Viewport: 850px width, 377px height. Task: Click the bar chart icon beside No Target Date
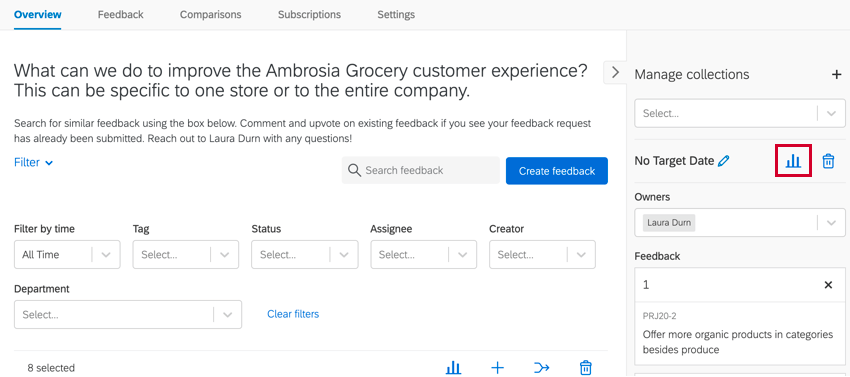(x=793, y=161)
